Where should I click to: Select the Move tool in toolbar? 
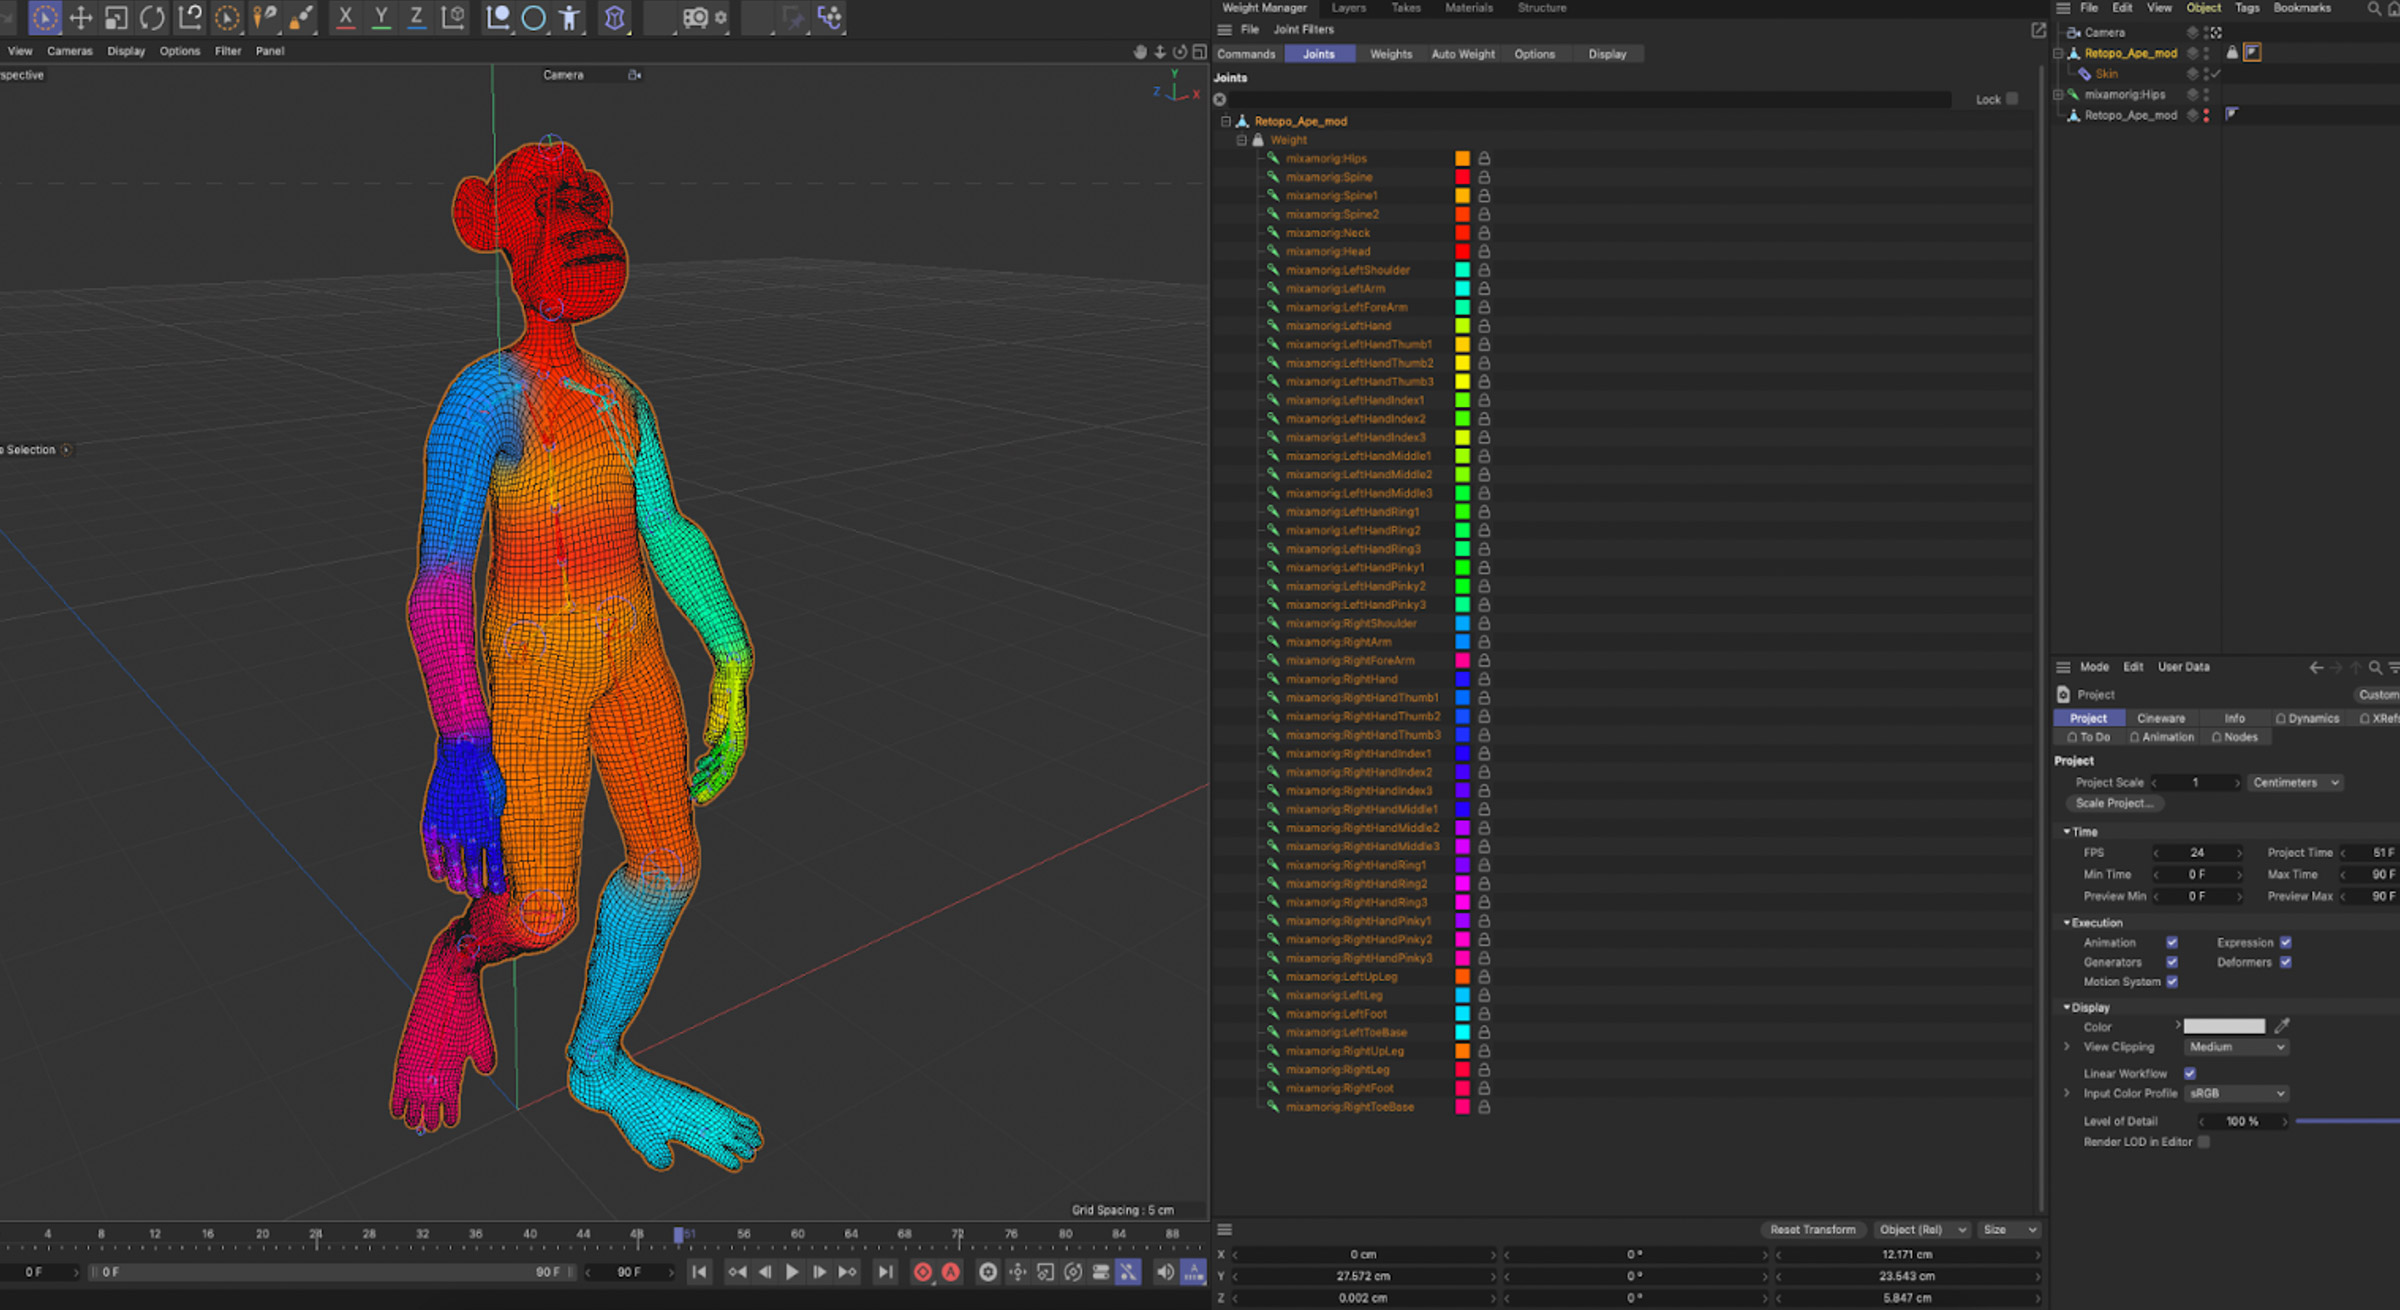pos(80,17)
